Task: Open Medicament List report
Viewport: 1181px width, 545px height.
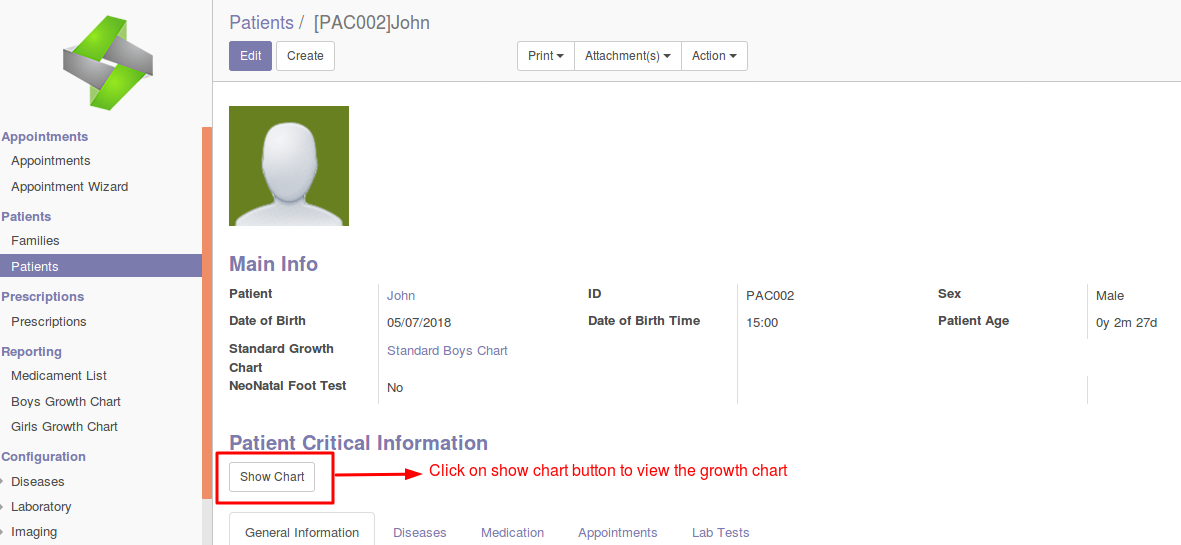Action: 59,376
